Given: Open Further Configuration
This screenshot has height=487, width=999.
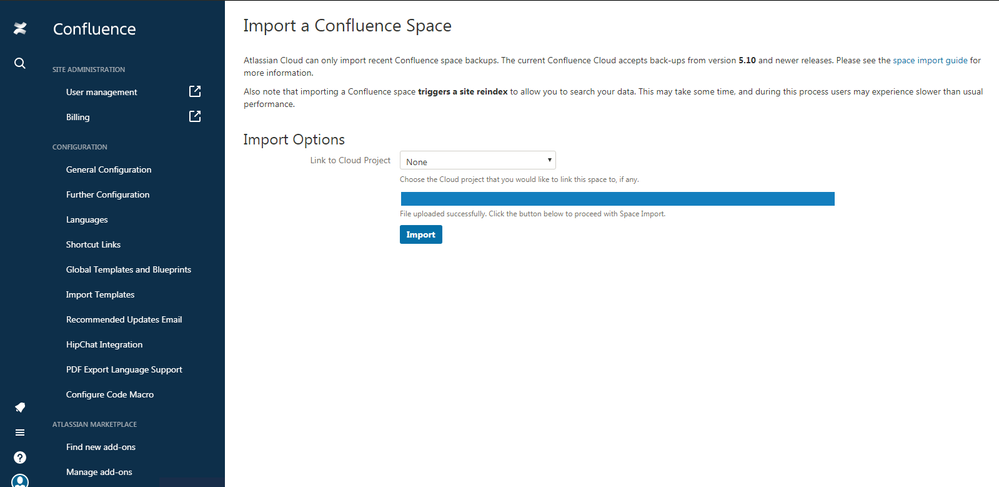Looking at the screenshot, I should [108, 194].
